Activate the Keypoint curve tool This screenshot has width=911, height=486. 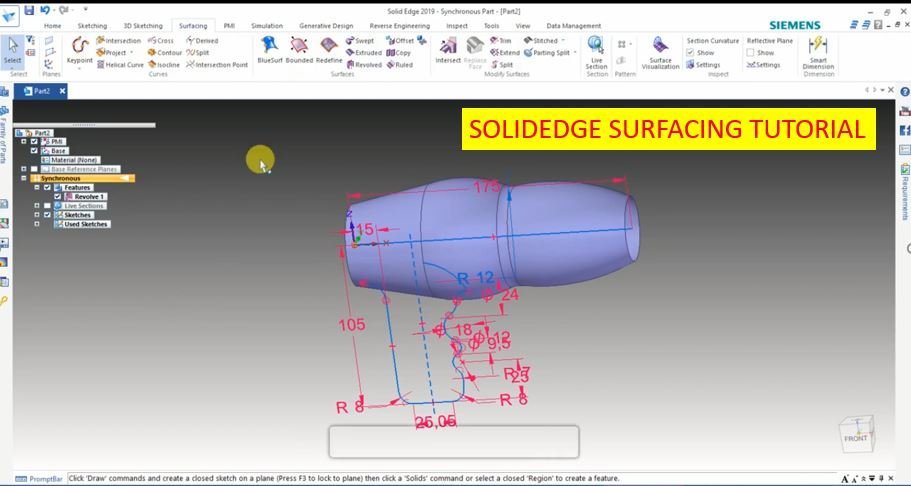click(x=79, y=49)
